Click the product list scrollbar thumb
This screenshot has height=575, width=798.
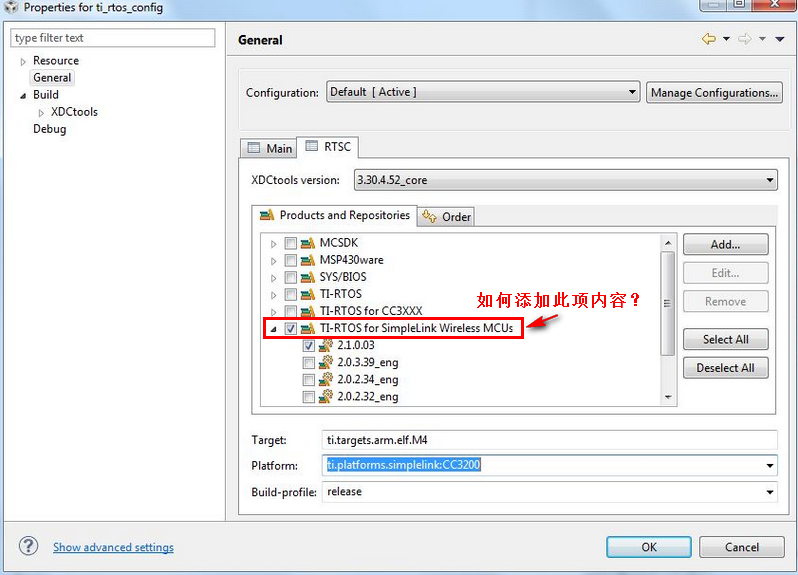pos(668,303)
